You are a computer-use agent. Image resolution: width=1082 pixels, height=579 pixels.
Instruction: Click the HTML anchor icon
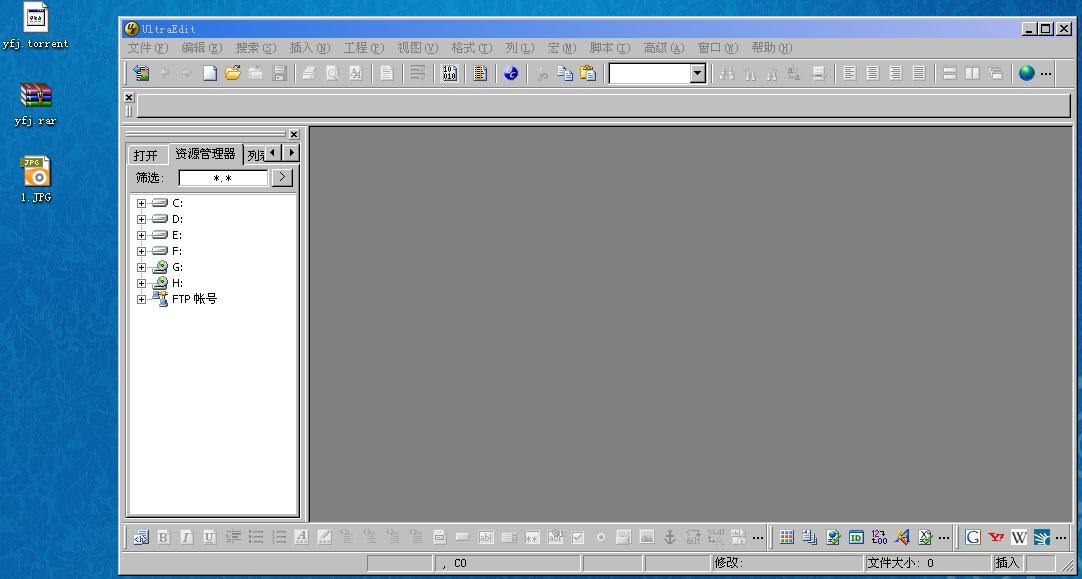[669, 537]
